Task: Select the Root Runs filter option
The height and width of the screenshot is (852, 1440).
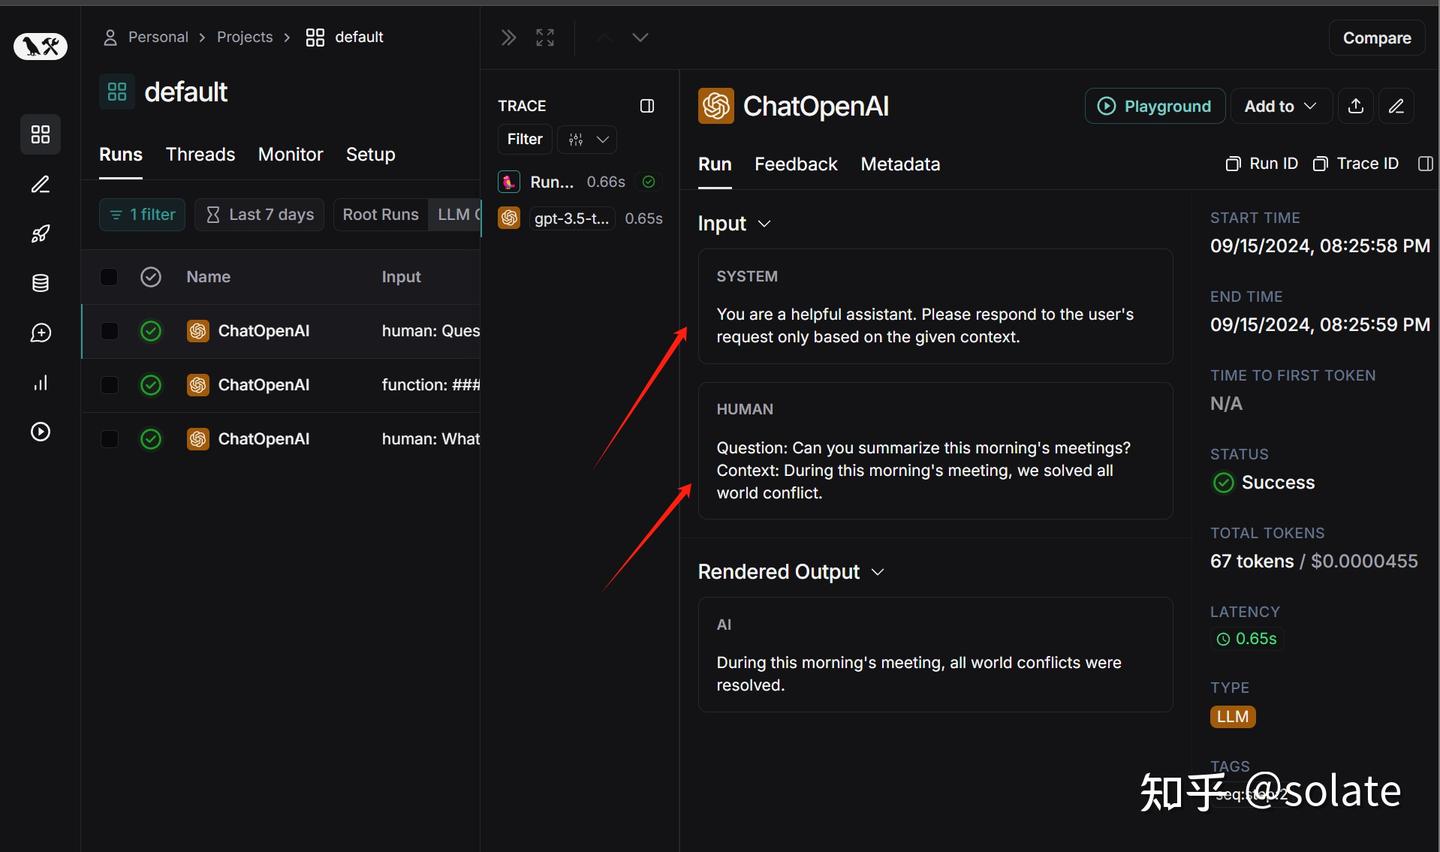Action: pos(381,215)
